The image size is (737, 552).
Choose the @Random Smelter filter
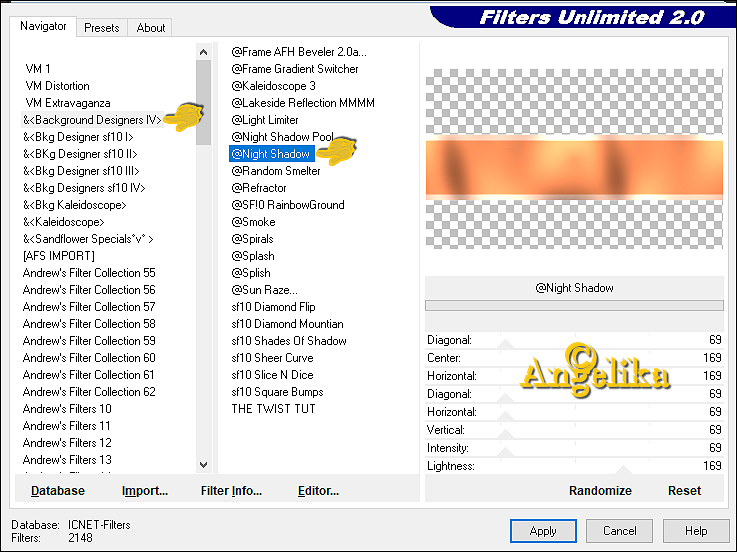[x=275, y=171]
